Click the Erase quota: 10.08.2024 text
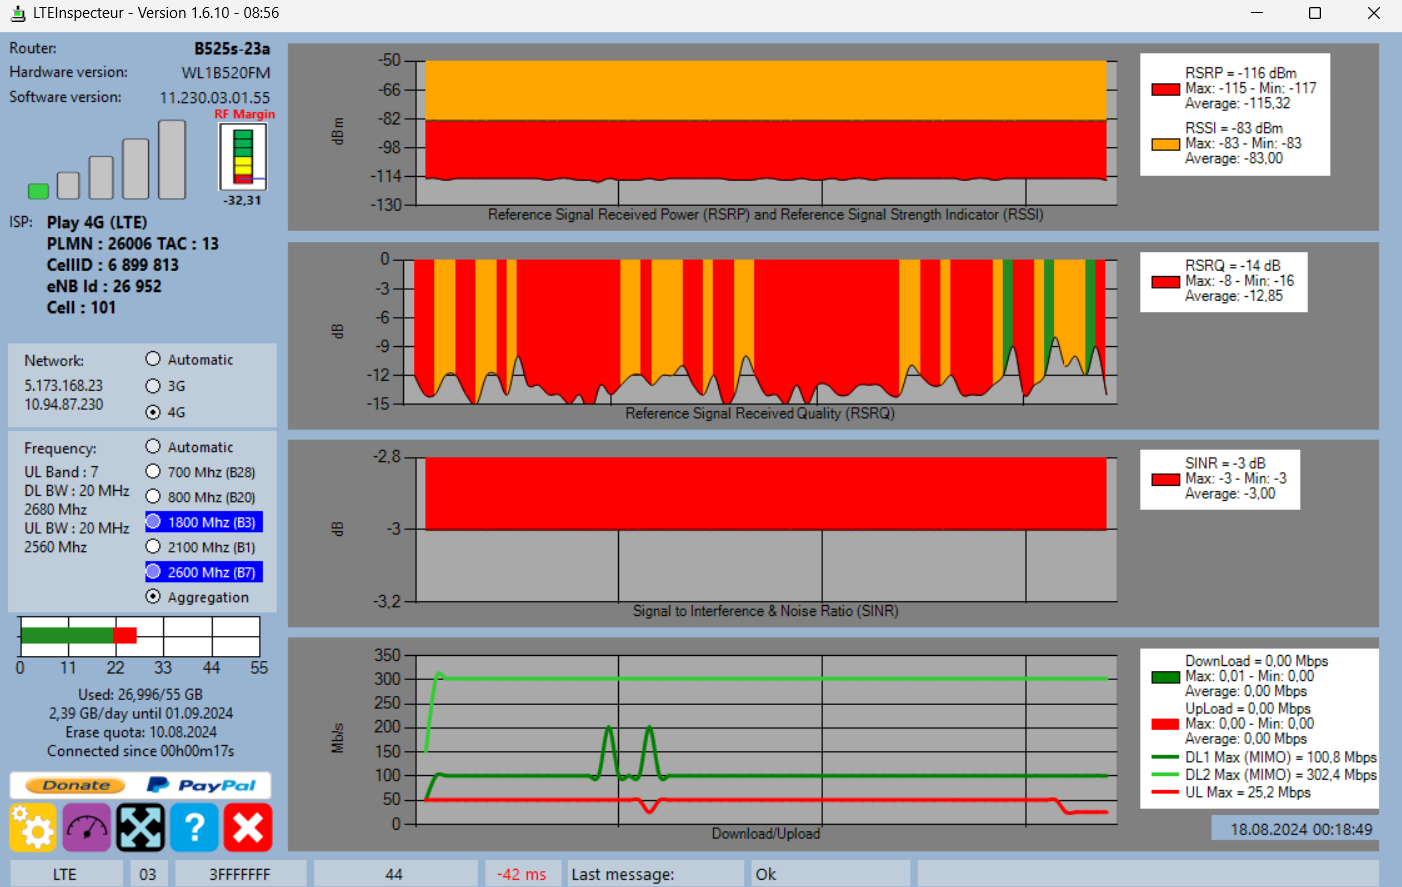Viewport: 1402px width, 887px height. pyautogui.click(x=141, y=732)
